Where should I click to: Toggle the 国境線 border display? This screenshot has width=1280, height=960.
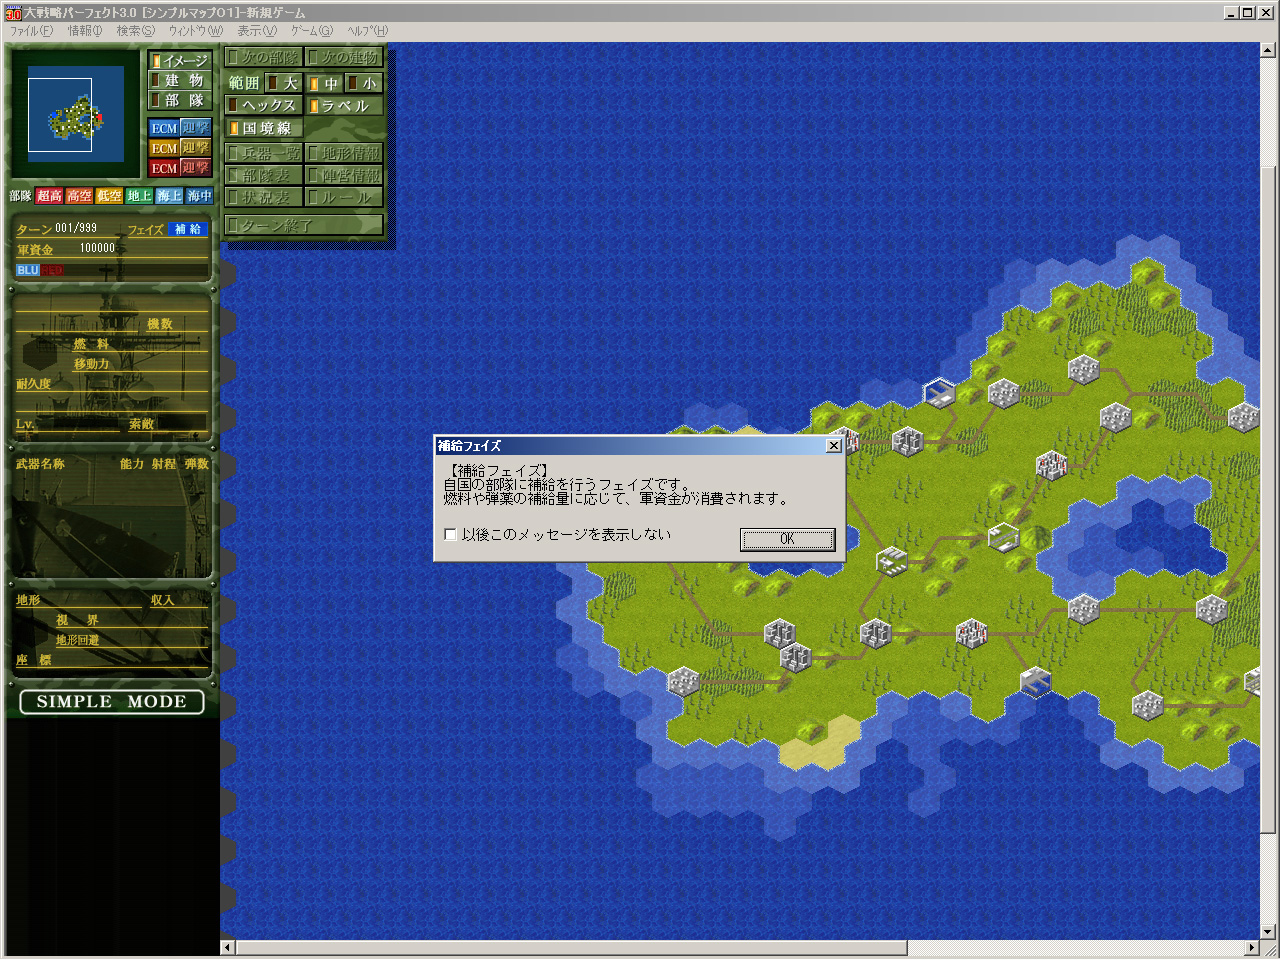click(x=264, y=128)
